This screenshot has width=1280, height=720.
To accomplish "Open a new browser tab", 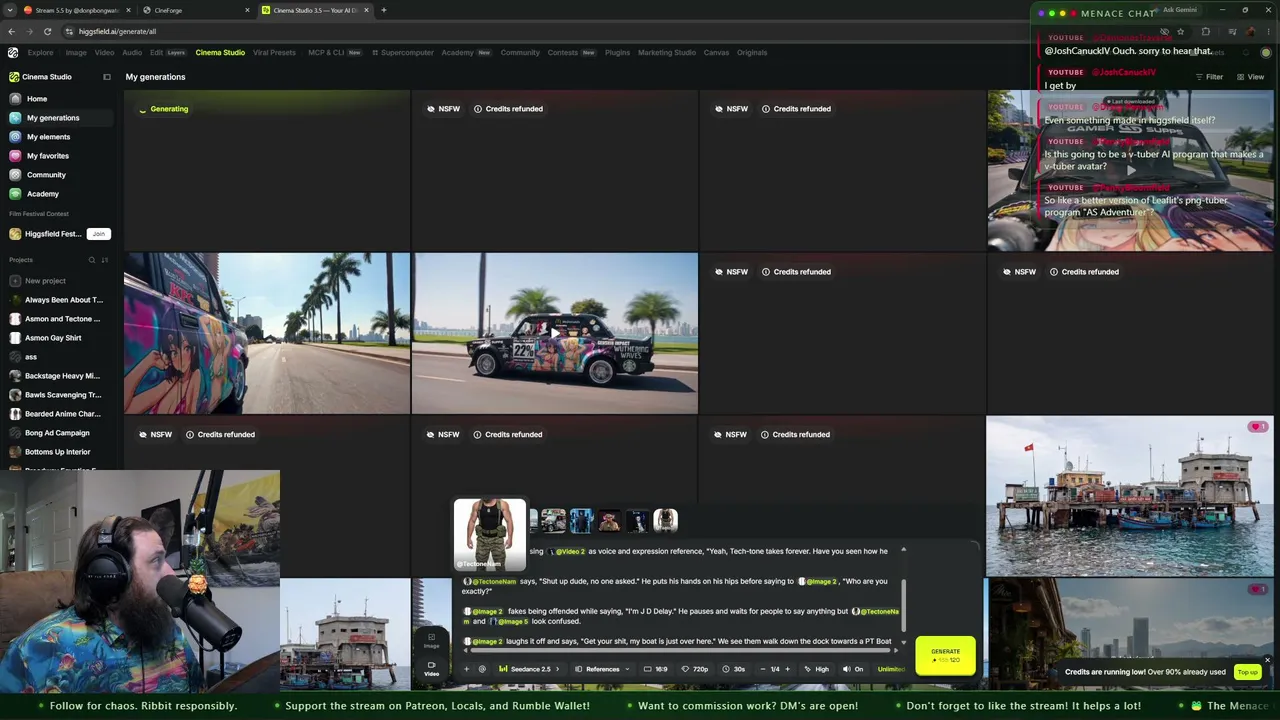I will click(x=383, y=10).
